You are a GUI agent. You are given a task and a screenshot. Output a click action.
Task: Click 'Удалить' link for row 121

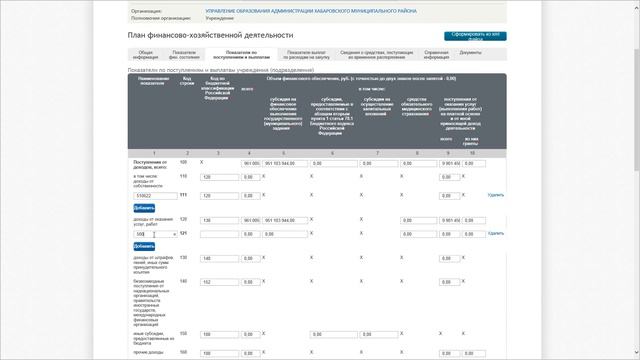(496, 233)
